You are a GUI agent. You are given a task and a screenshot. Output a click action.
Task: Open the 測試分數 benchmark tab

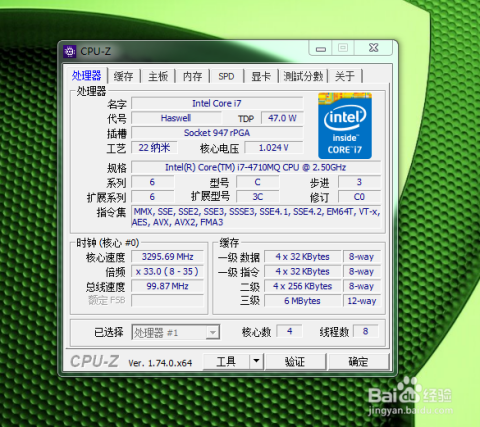pos(303,76)
